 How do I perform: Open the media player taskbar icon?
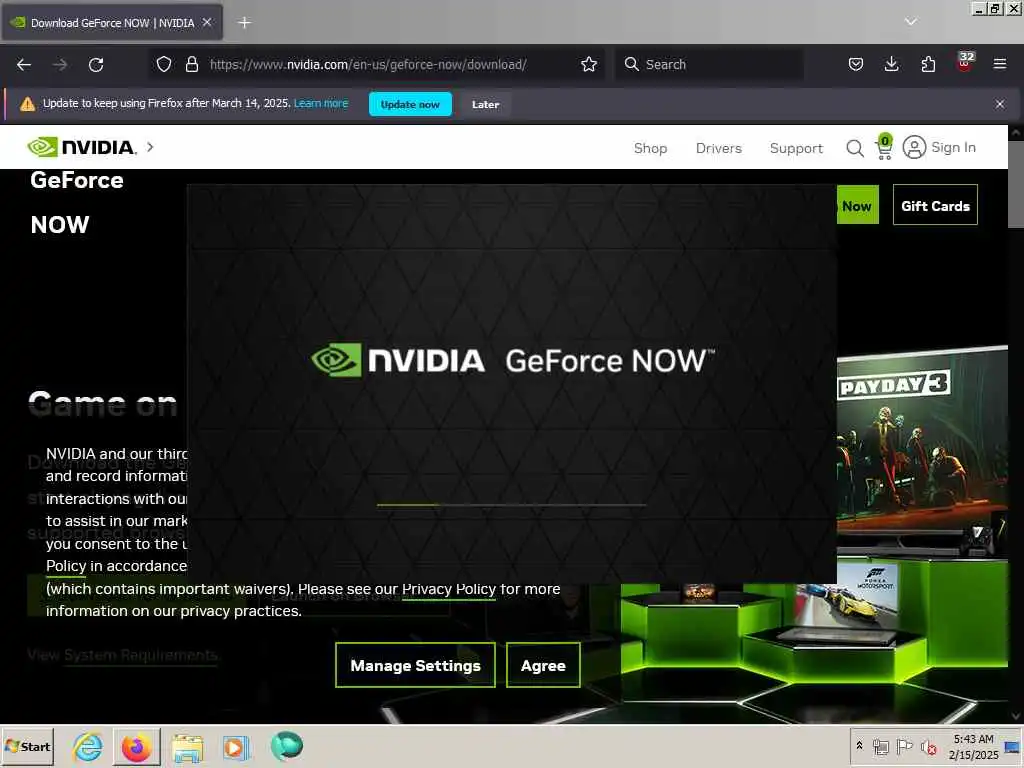pos(236,747)
